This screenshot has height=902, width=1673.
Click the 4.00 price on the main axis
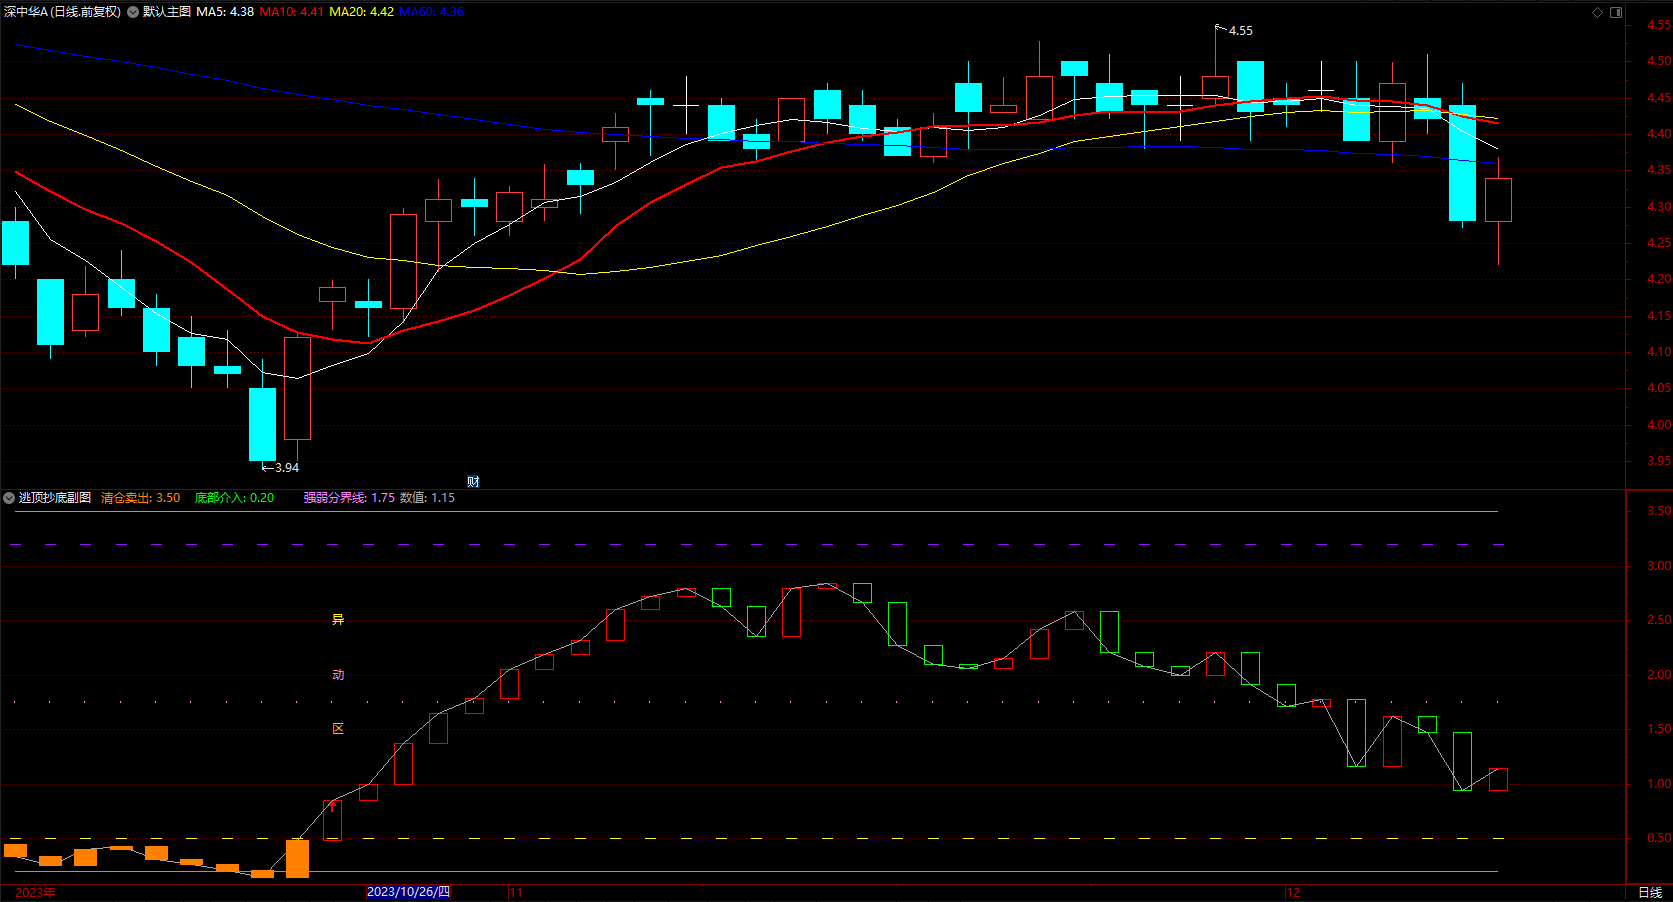coord(1659,425)
